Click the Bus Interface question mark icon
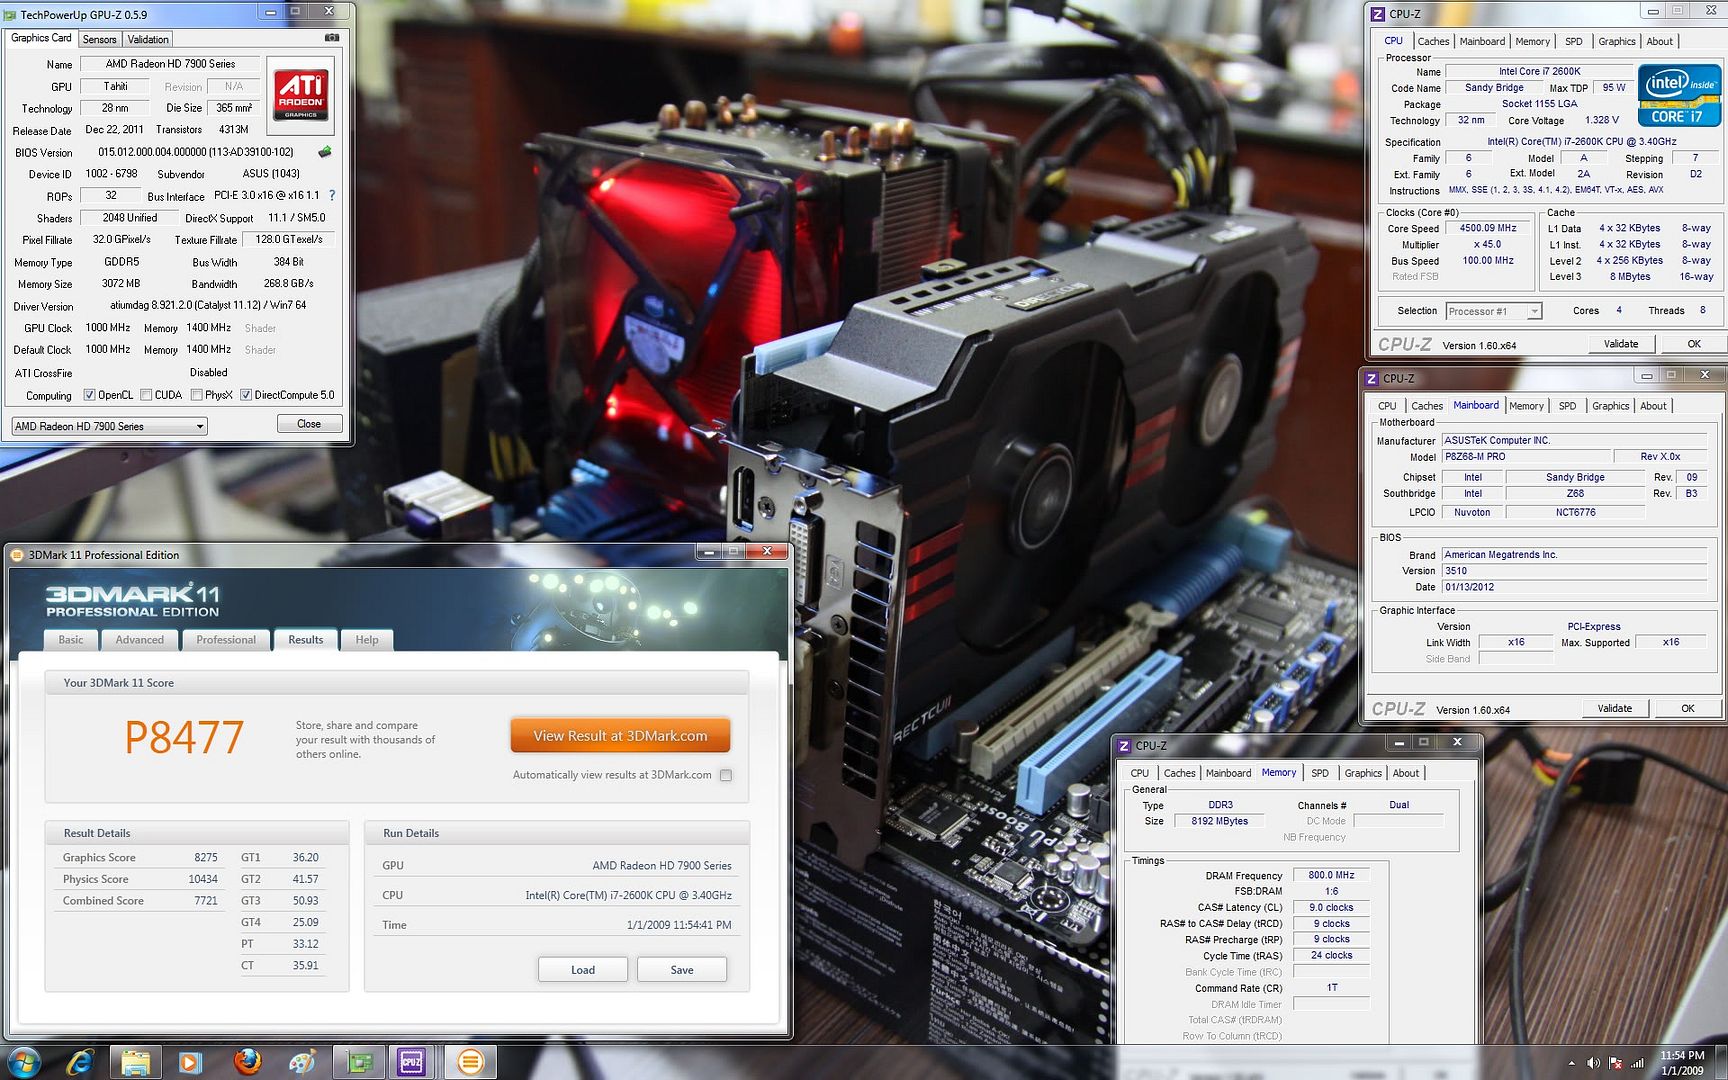Image resolution: width=1728 pixels, height=1080 pixels. pyautogui.click(x=332, y=196)
